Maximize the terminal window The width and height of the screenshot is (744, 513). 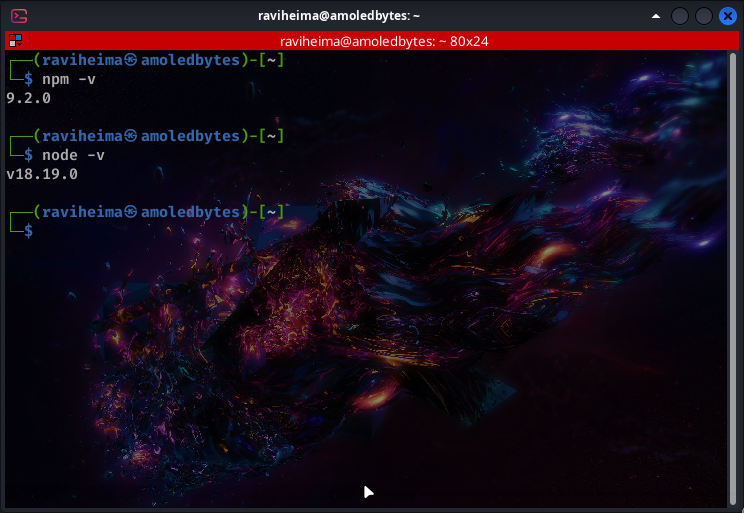click(x=704, y=16)
